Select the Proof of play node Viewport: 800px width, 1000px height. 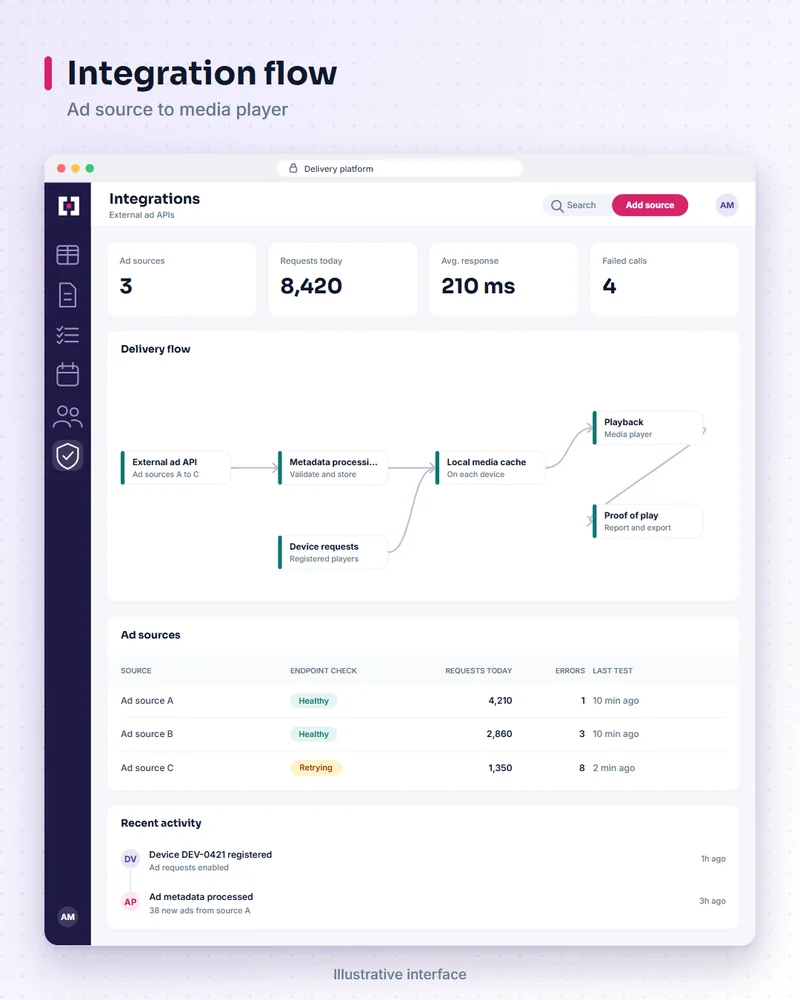648,521
